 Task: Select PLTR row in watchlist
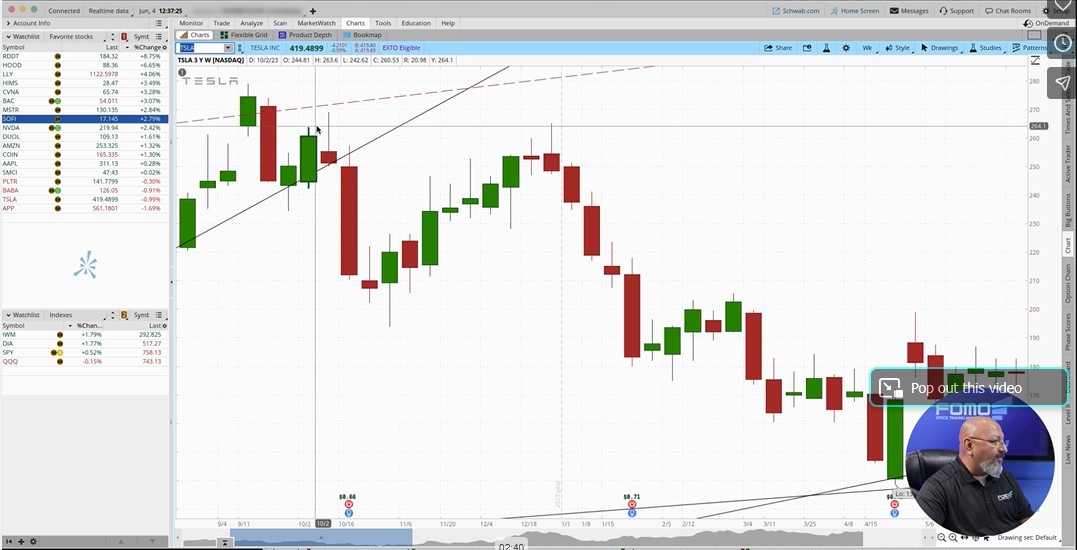click(84, 181)
